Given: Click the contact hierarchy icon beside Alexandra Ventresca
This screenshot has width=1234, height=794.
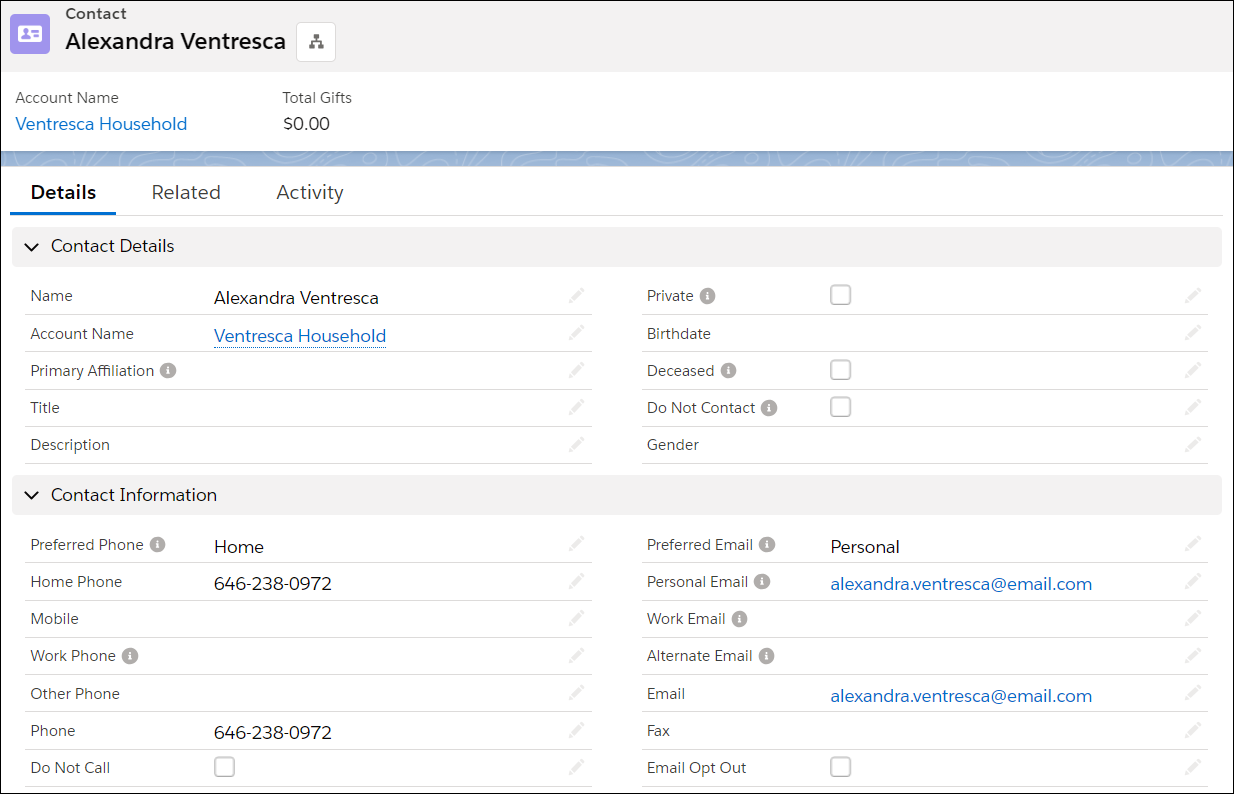Looking at the screenshot, I should click(316, 42).
